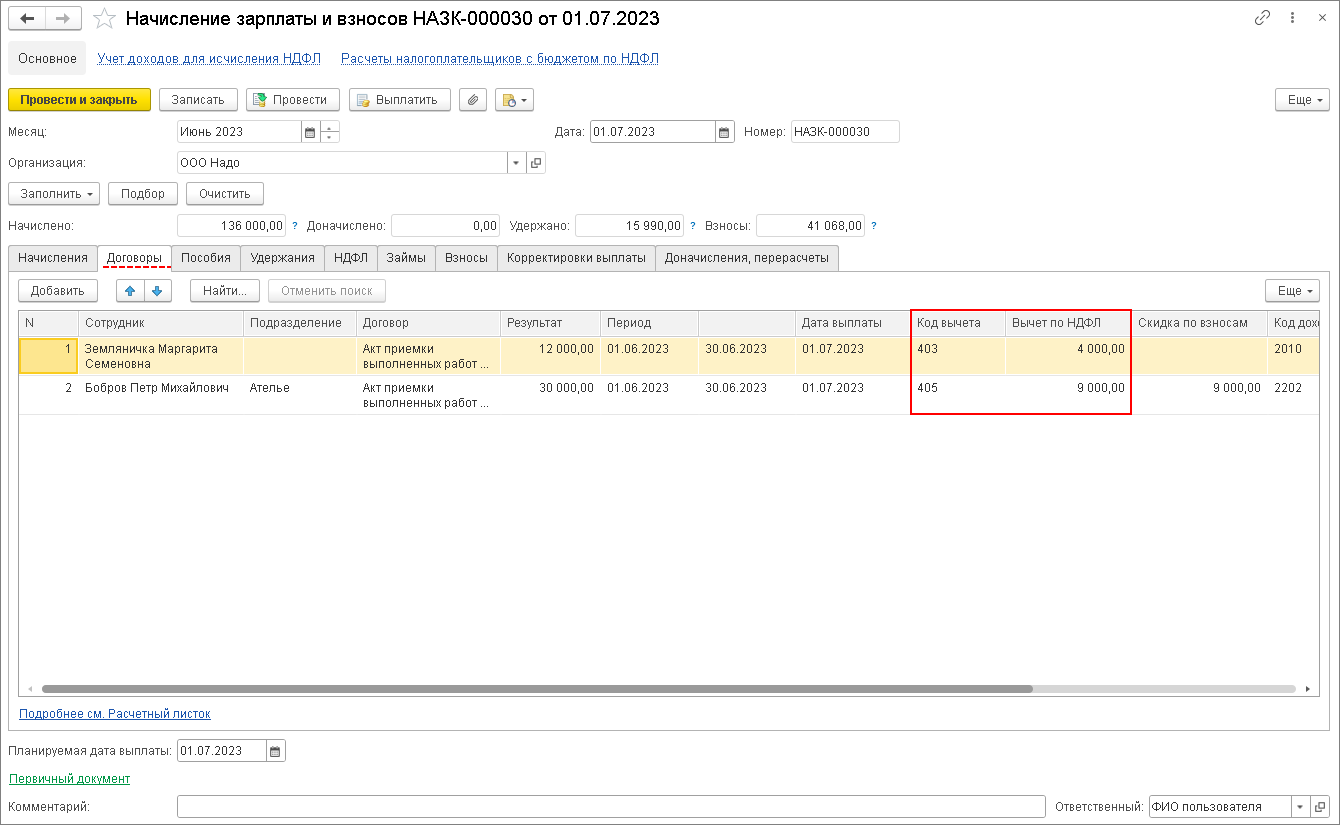Viewport: 1340px width, 825px height.
Task: Select row Бобров Петр Михайлович
Action: pyautogui.click(x=669, y=395)
